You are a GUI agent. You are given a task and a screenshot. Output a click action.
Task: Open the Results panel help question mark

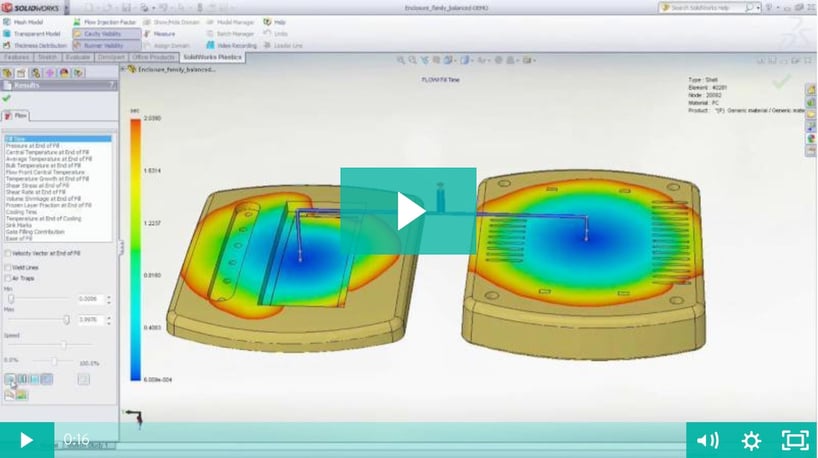[112, 85]
